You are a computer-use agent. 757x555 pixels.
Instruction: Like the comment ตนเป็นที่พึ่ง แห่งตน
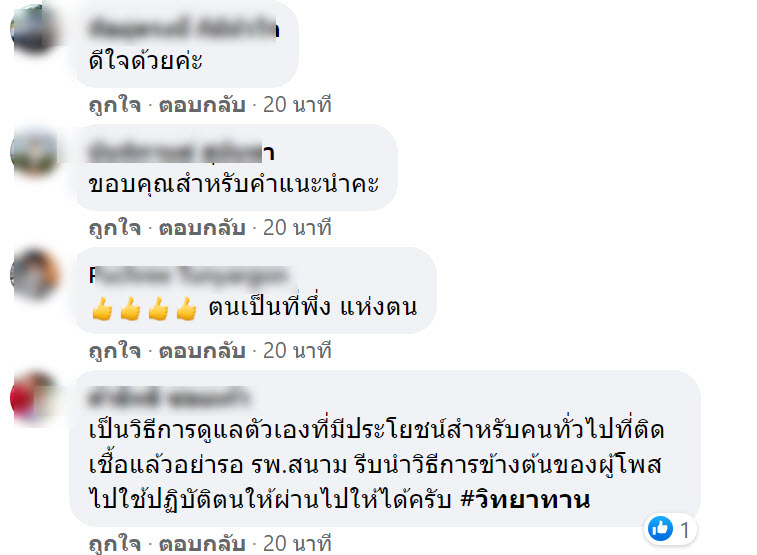[x=115, y=351]
